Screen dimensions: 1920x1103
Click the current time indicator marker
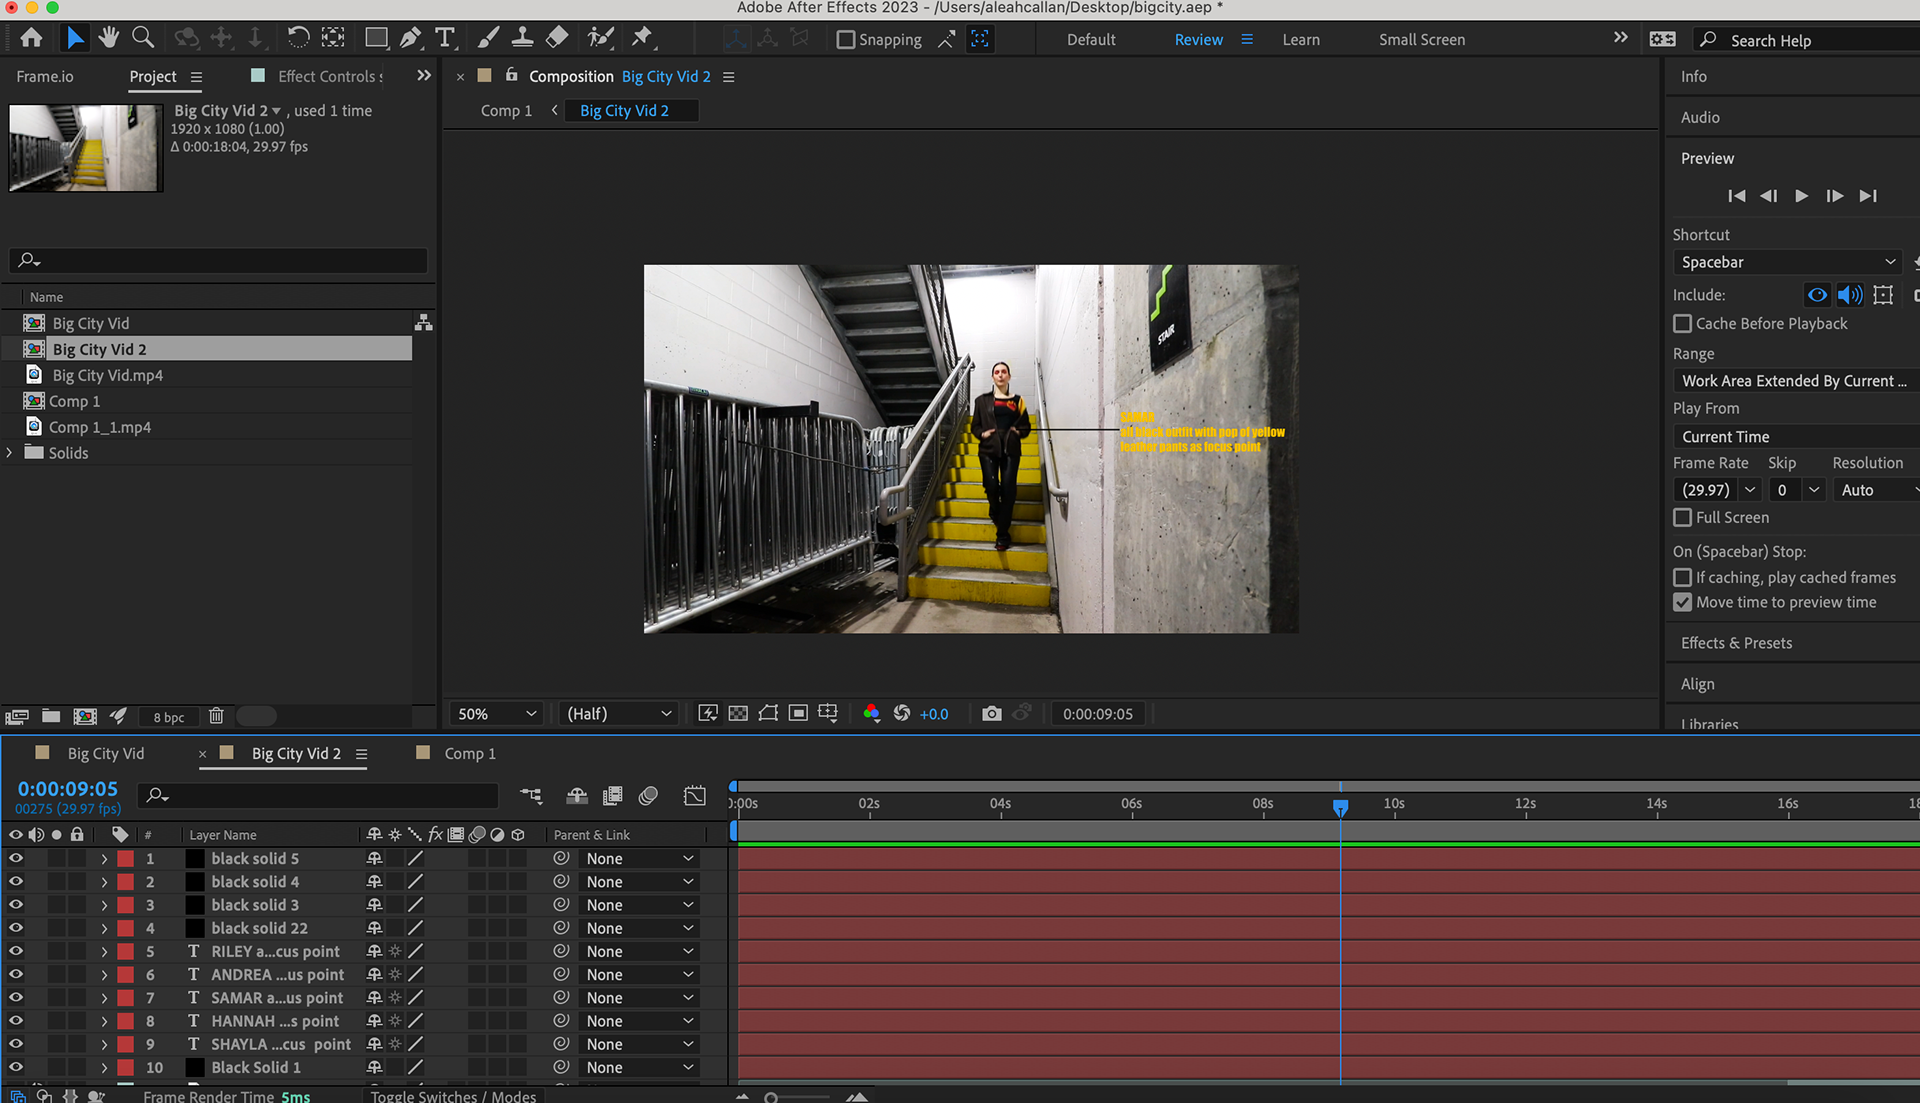1340,806
